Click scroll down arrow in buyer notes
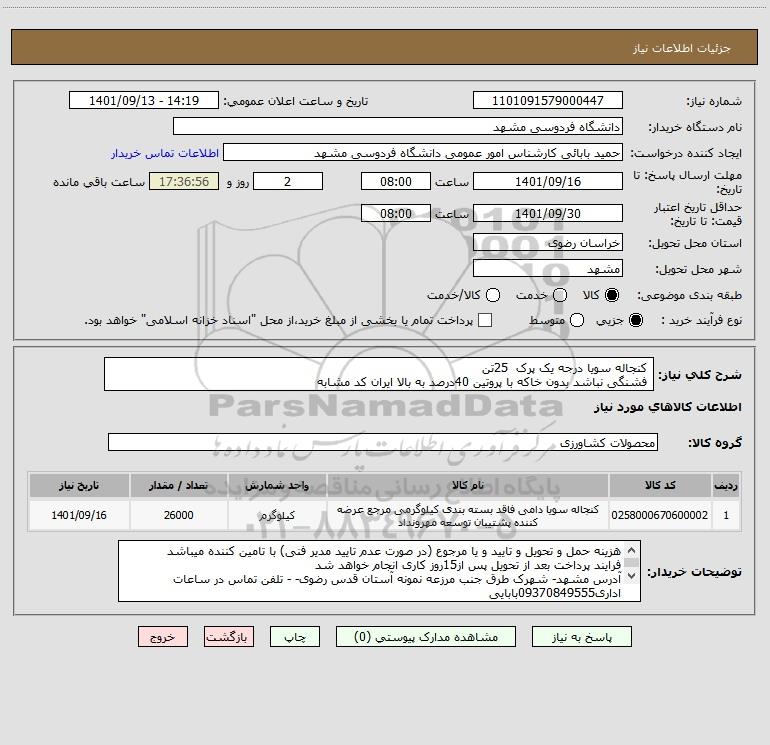Image resolution: width=770 pixels, height=745 pixels. (x=632, y=575)
